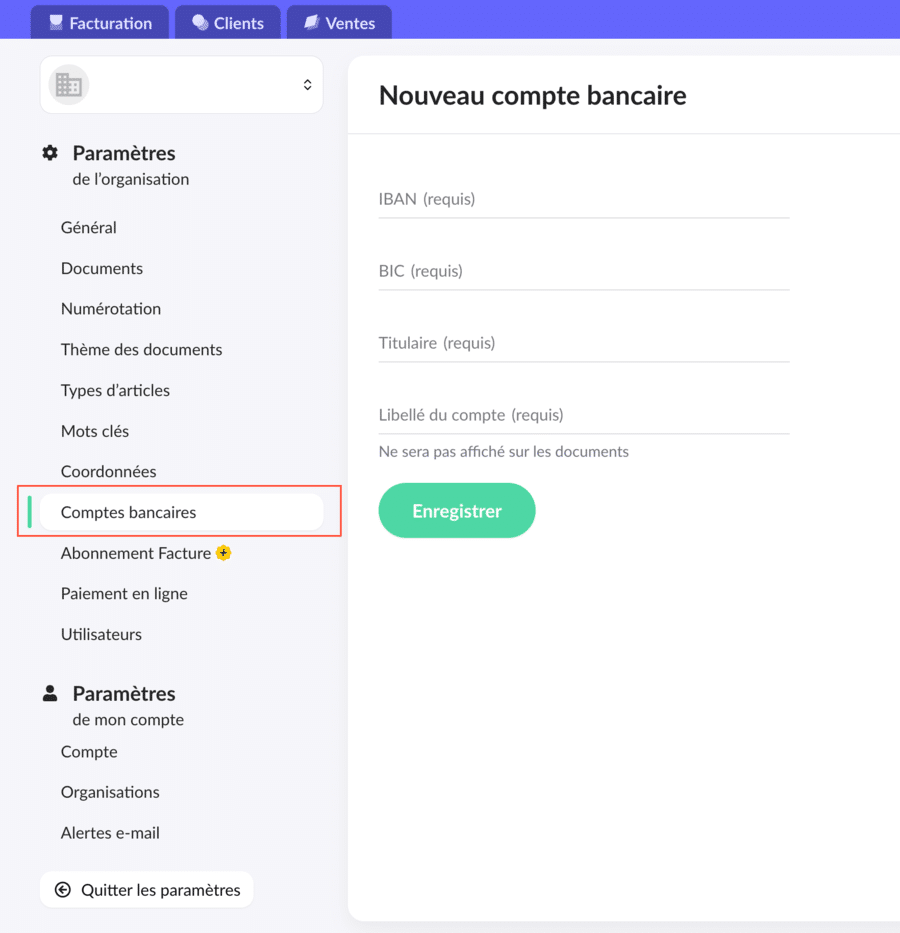Switch to the Clients tab
Image resolution: width=900 pixels, height=933 pixels.
click(x=228, y=23)
